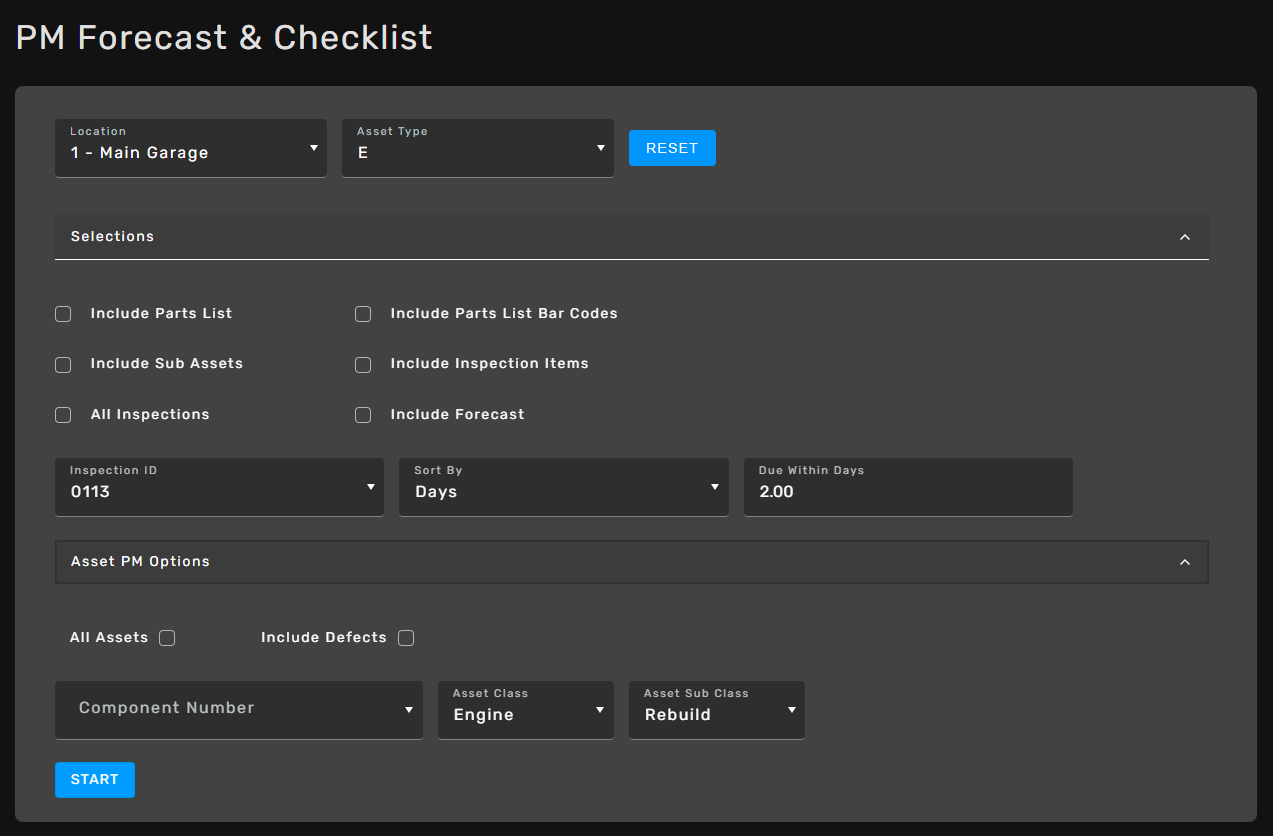Screen dimensions: 1273x836
Task: Collapse the Asset PM Options chevron
Action: [1184, 562]
